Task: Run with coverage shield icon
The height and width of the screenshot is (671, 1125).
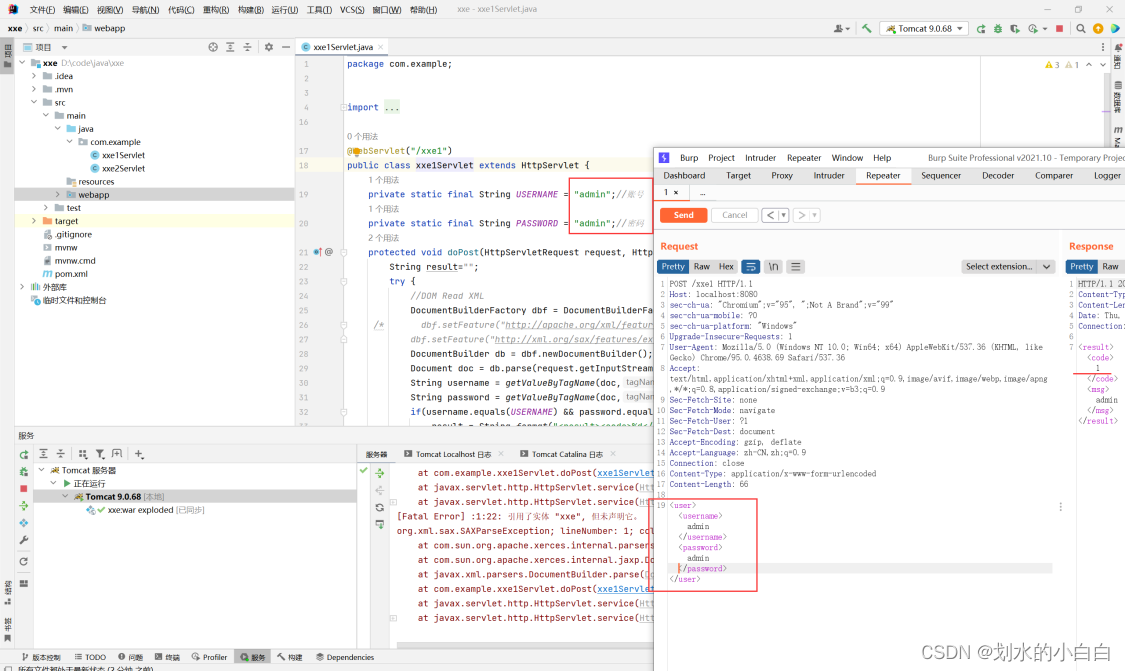Action: click(1015, 29)
